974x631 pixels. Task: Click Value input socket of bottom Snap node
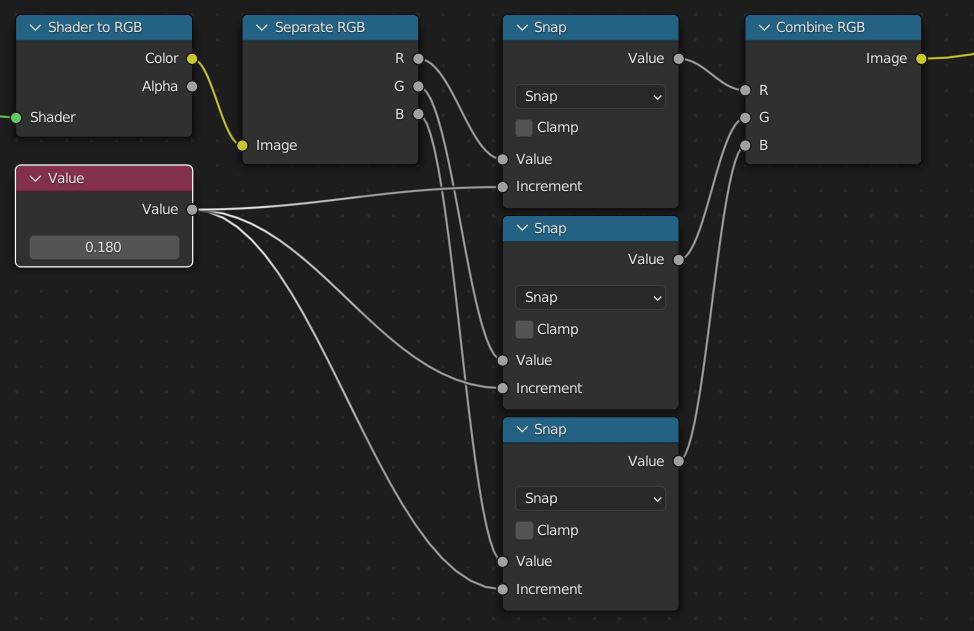click(x=503, y=561)
